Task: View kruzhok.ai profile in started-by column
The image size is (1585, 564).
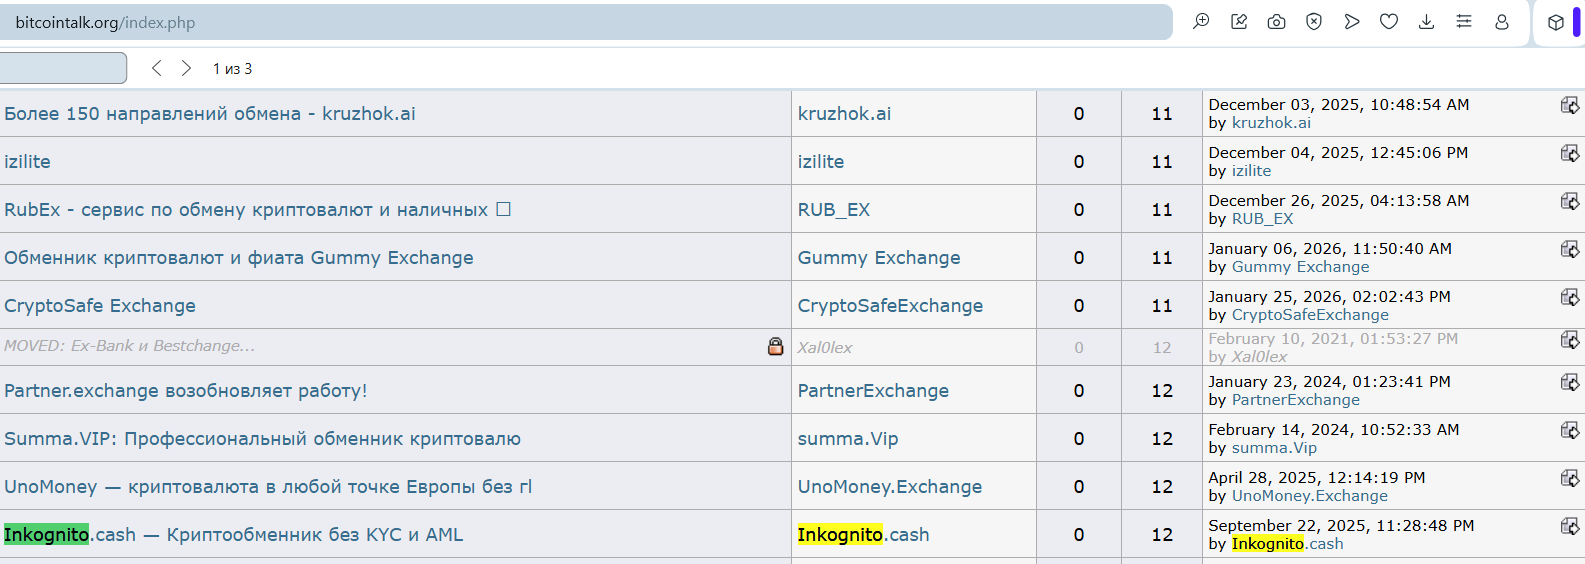Action: tap(844, 113)
